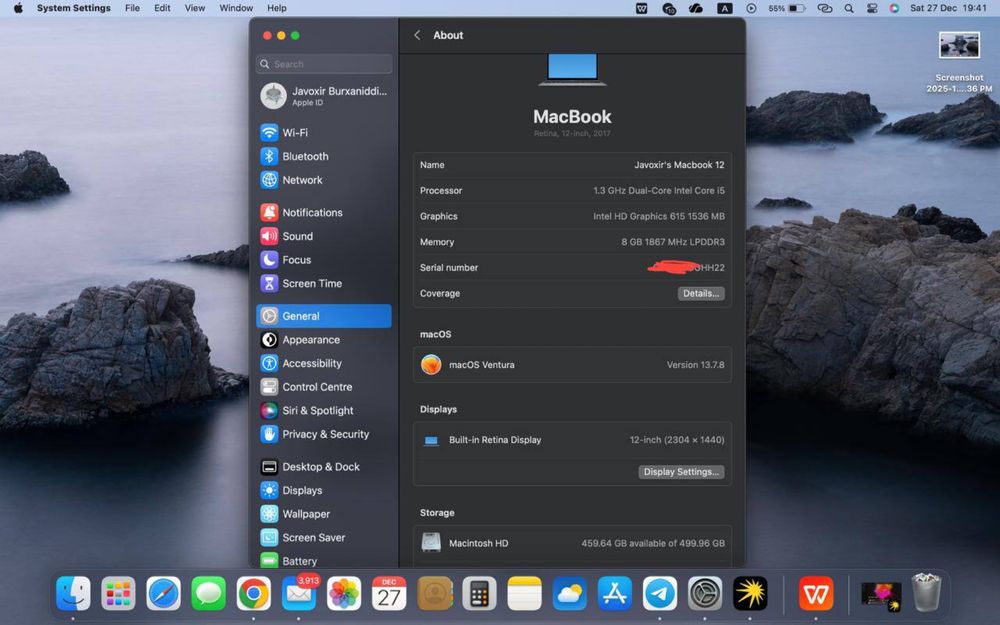Open App Store from the Dock
The height and width of the screenshot is (625, 1000).
coord(615,594)
